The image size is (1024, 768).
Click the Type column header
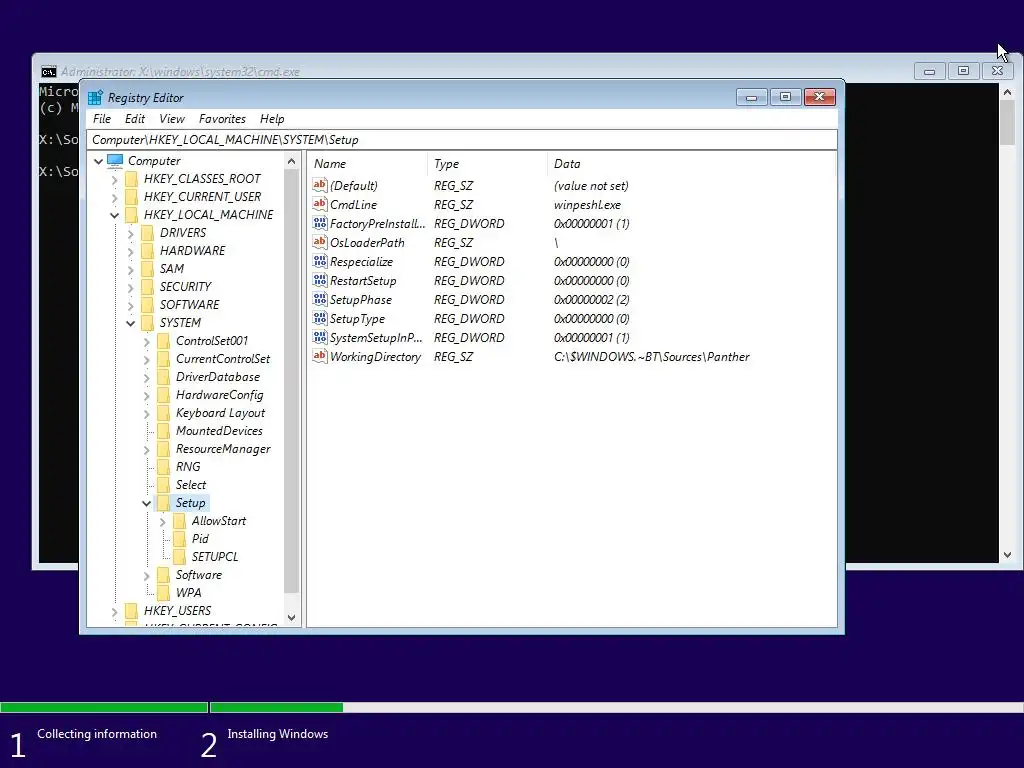click(487, 164)
